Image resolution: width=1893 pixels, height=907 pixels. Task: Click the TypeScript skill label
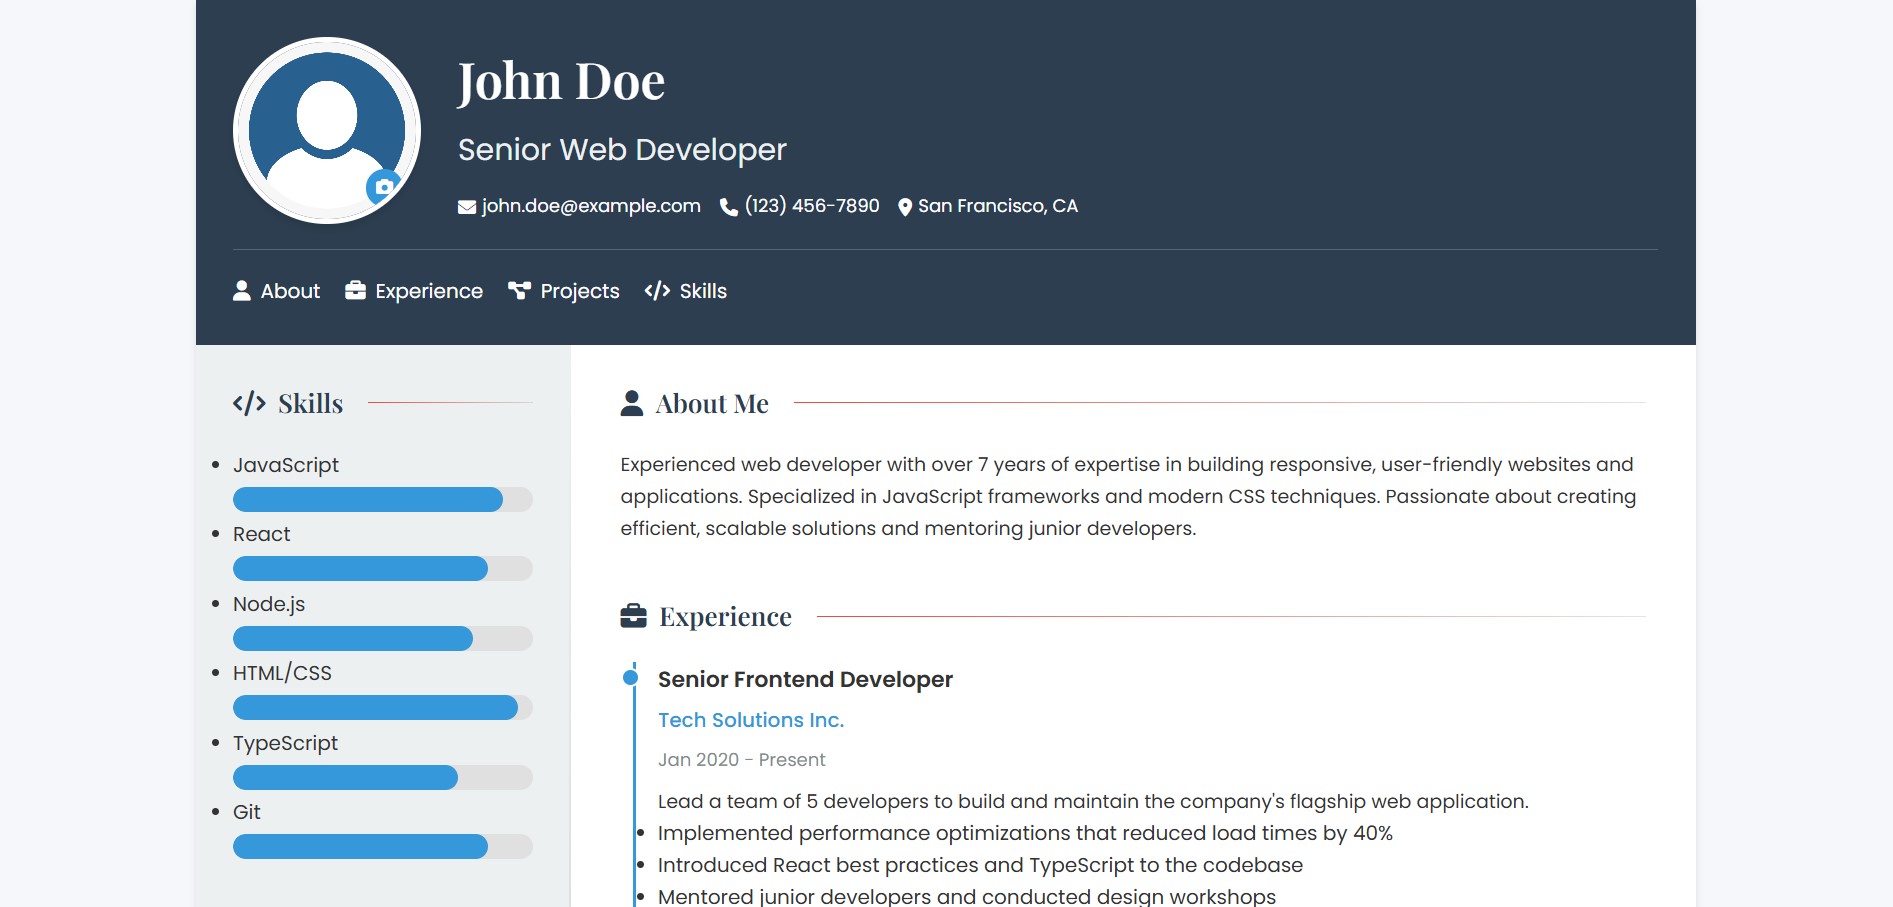285,743
